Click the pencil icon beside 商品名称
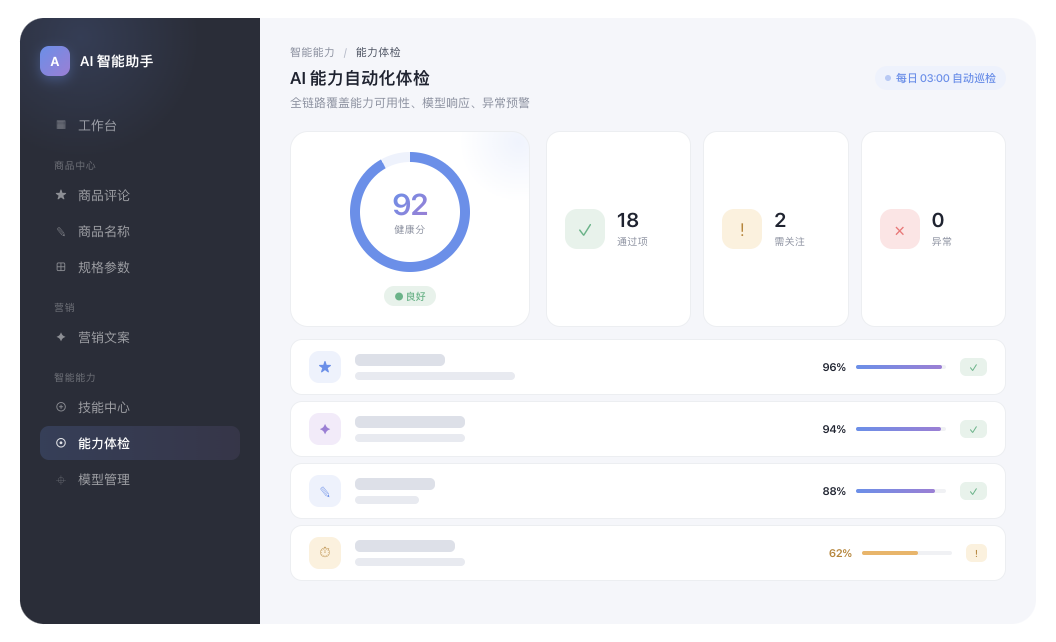The width and height of the screenshot is (1056, 642). point(61,231)
